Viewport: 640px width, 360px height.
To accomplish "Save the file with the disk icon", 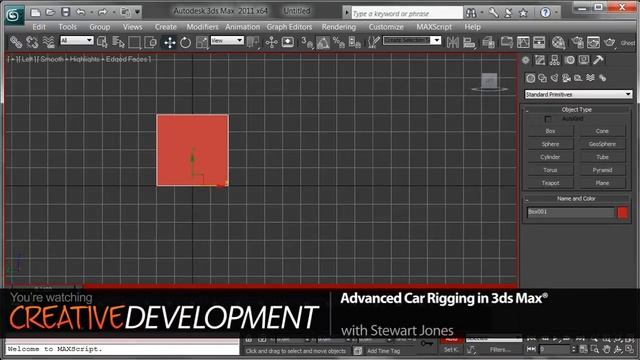I will pyautogui.click(x=65, y=12).
